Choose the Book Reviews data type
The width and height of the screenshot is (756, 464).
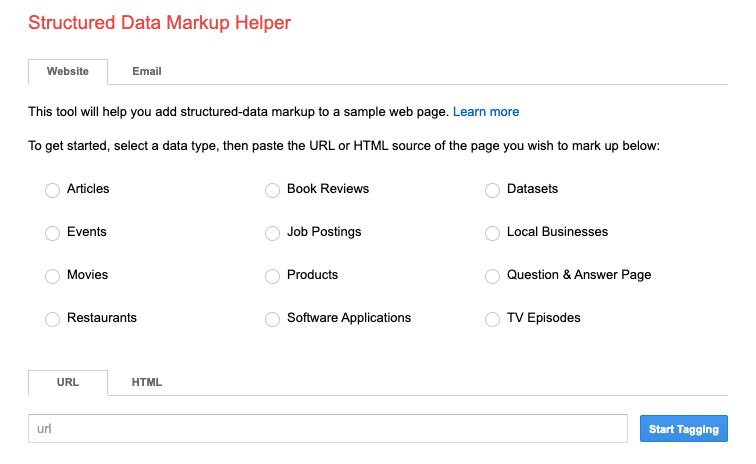(272, 190)
